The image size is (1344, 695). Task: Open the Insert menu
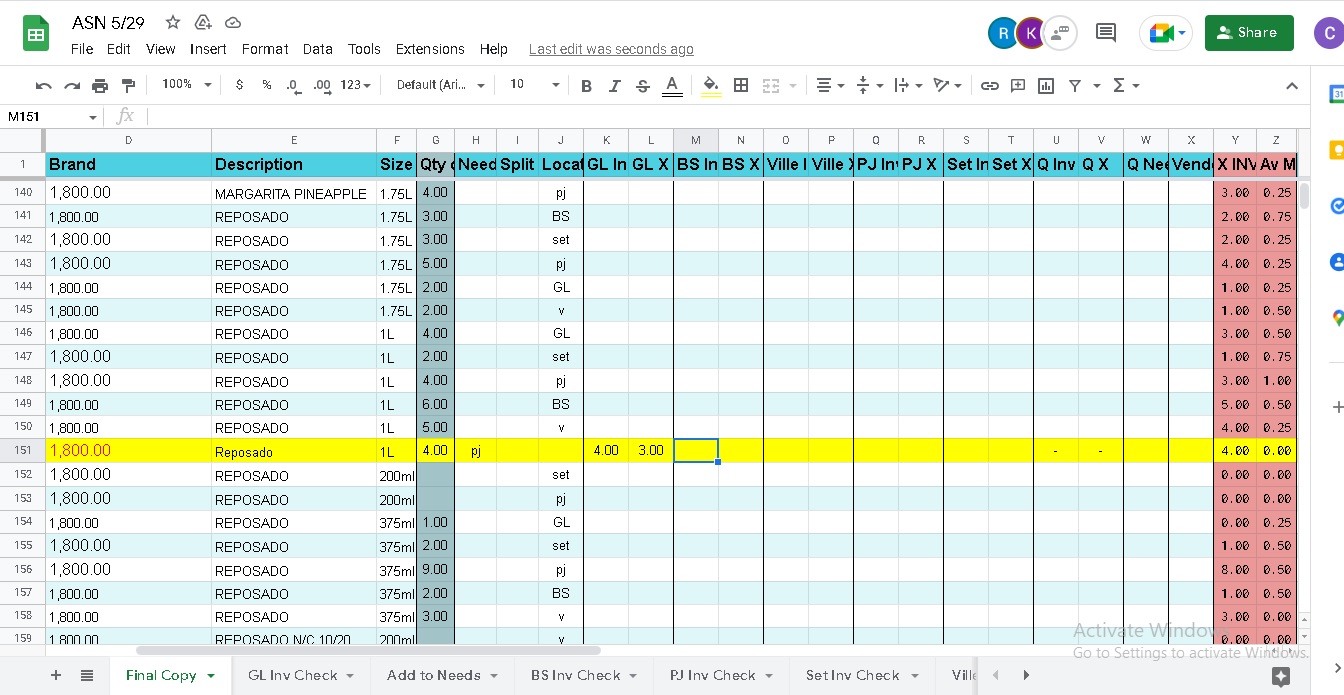point(208,49)
